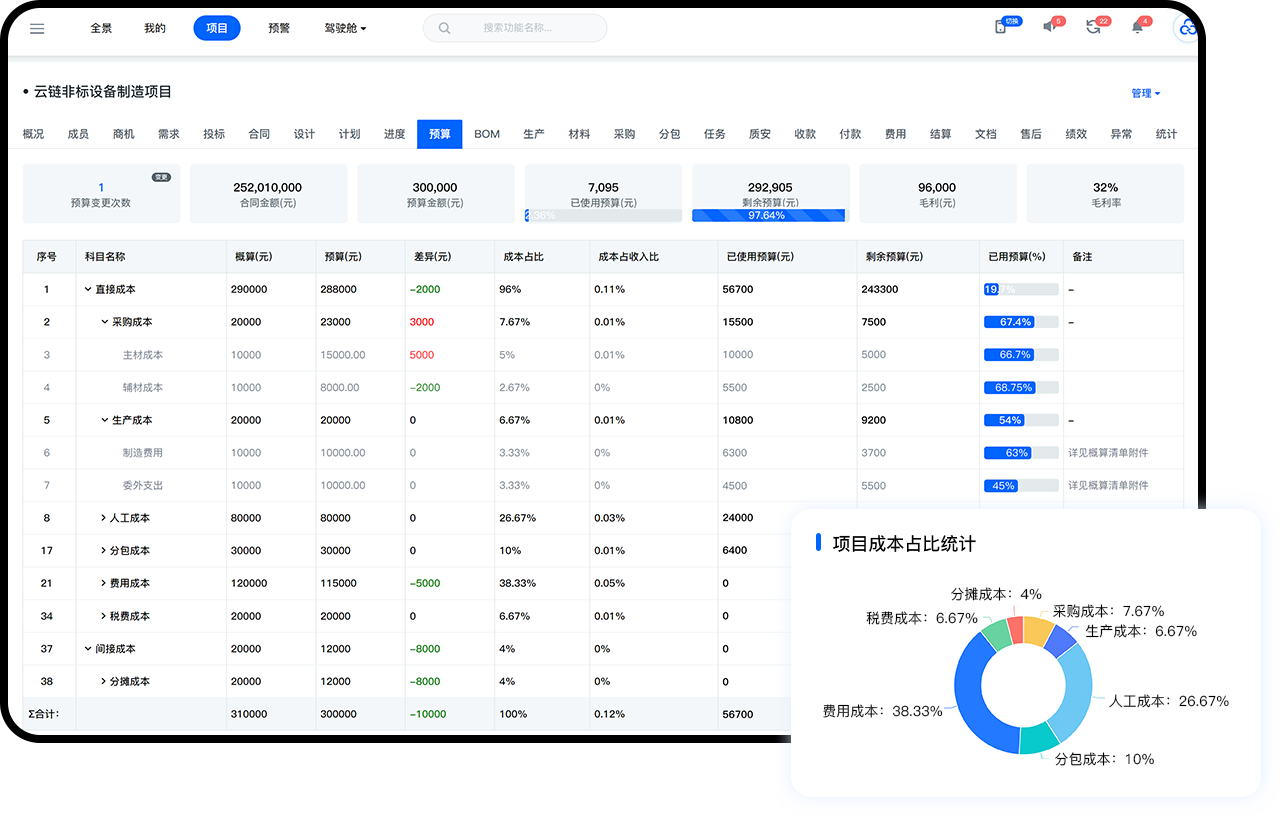Image resolution: width=1280 pixels, height=818 pixels.
Task: Open the 管理 dropdown
Action: click(x=1145, y=93)
